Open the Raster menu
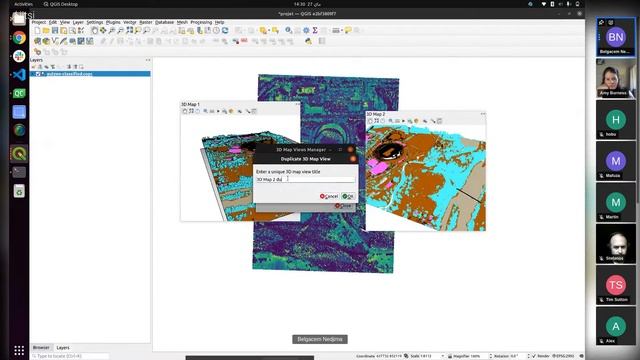 (146, 22)
